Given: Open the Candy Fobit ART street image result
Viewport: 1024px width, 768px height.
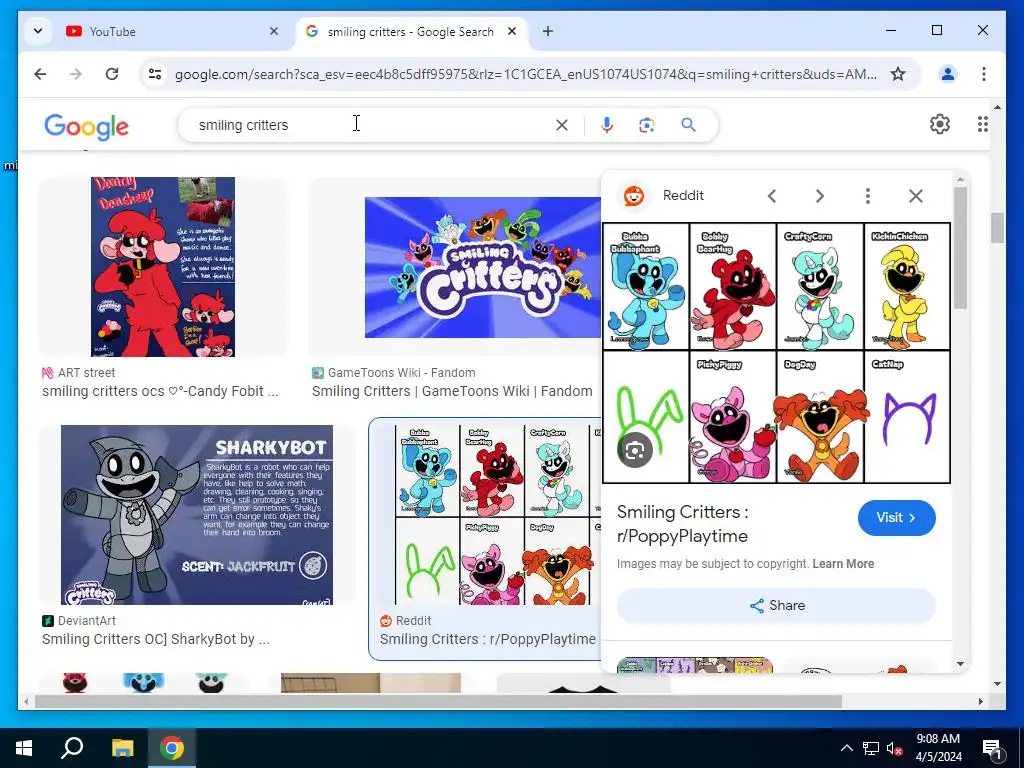Looking at the screenshot, I should tap(163, 266).
